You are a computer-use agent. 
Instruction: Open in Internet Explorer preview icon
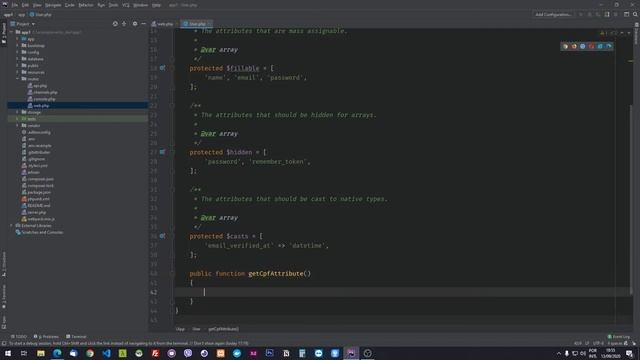600,47
